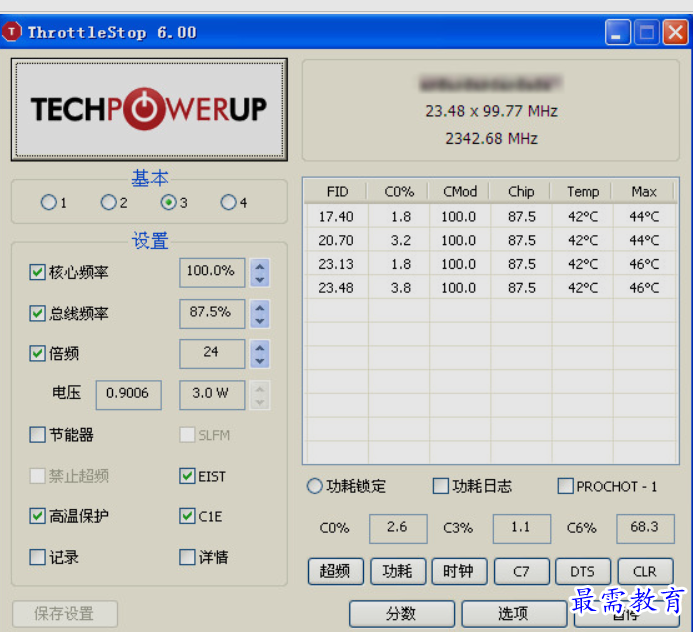Minimize the ThrottleStop window

(617, 32)
